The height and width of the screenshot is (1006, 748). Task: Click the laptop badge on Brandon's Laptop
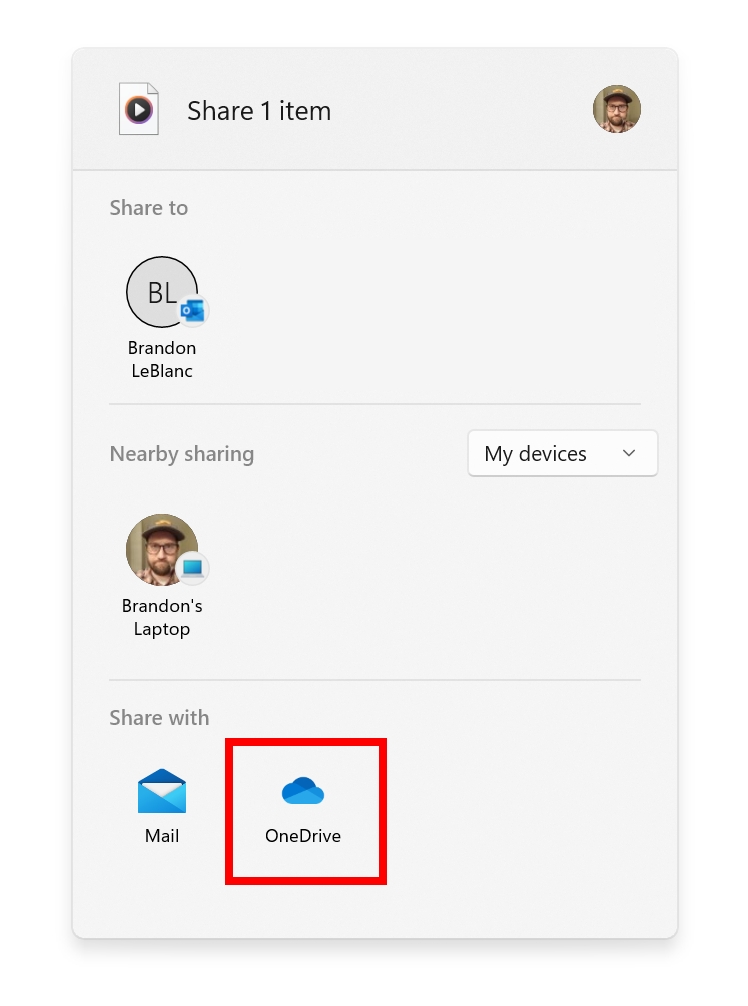(192, 567)
